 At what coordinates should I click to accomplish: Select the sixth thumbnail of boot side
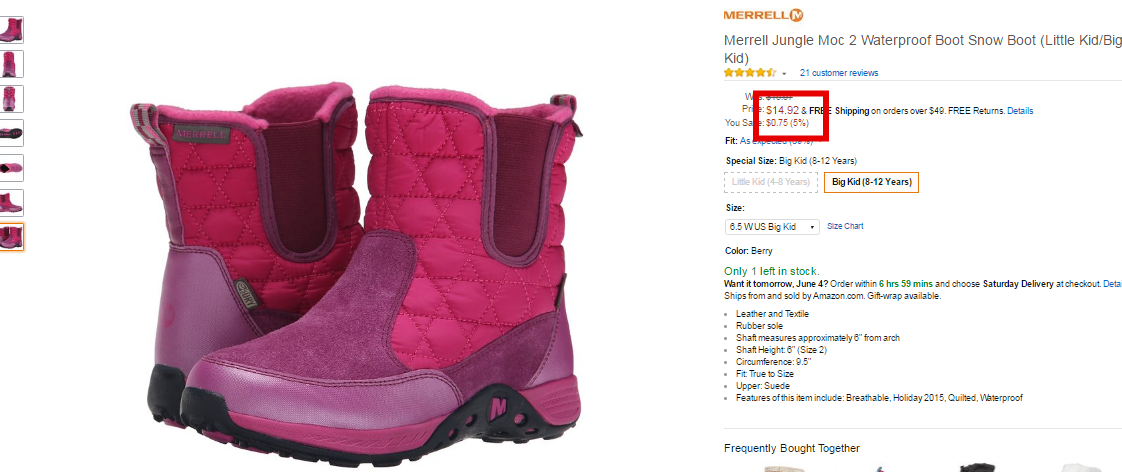pyautogui.click(x=11, y=202)
